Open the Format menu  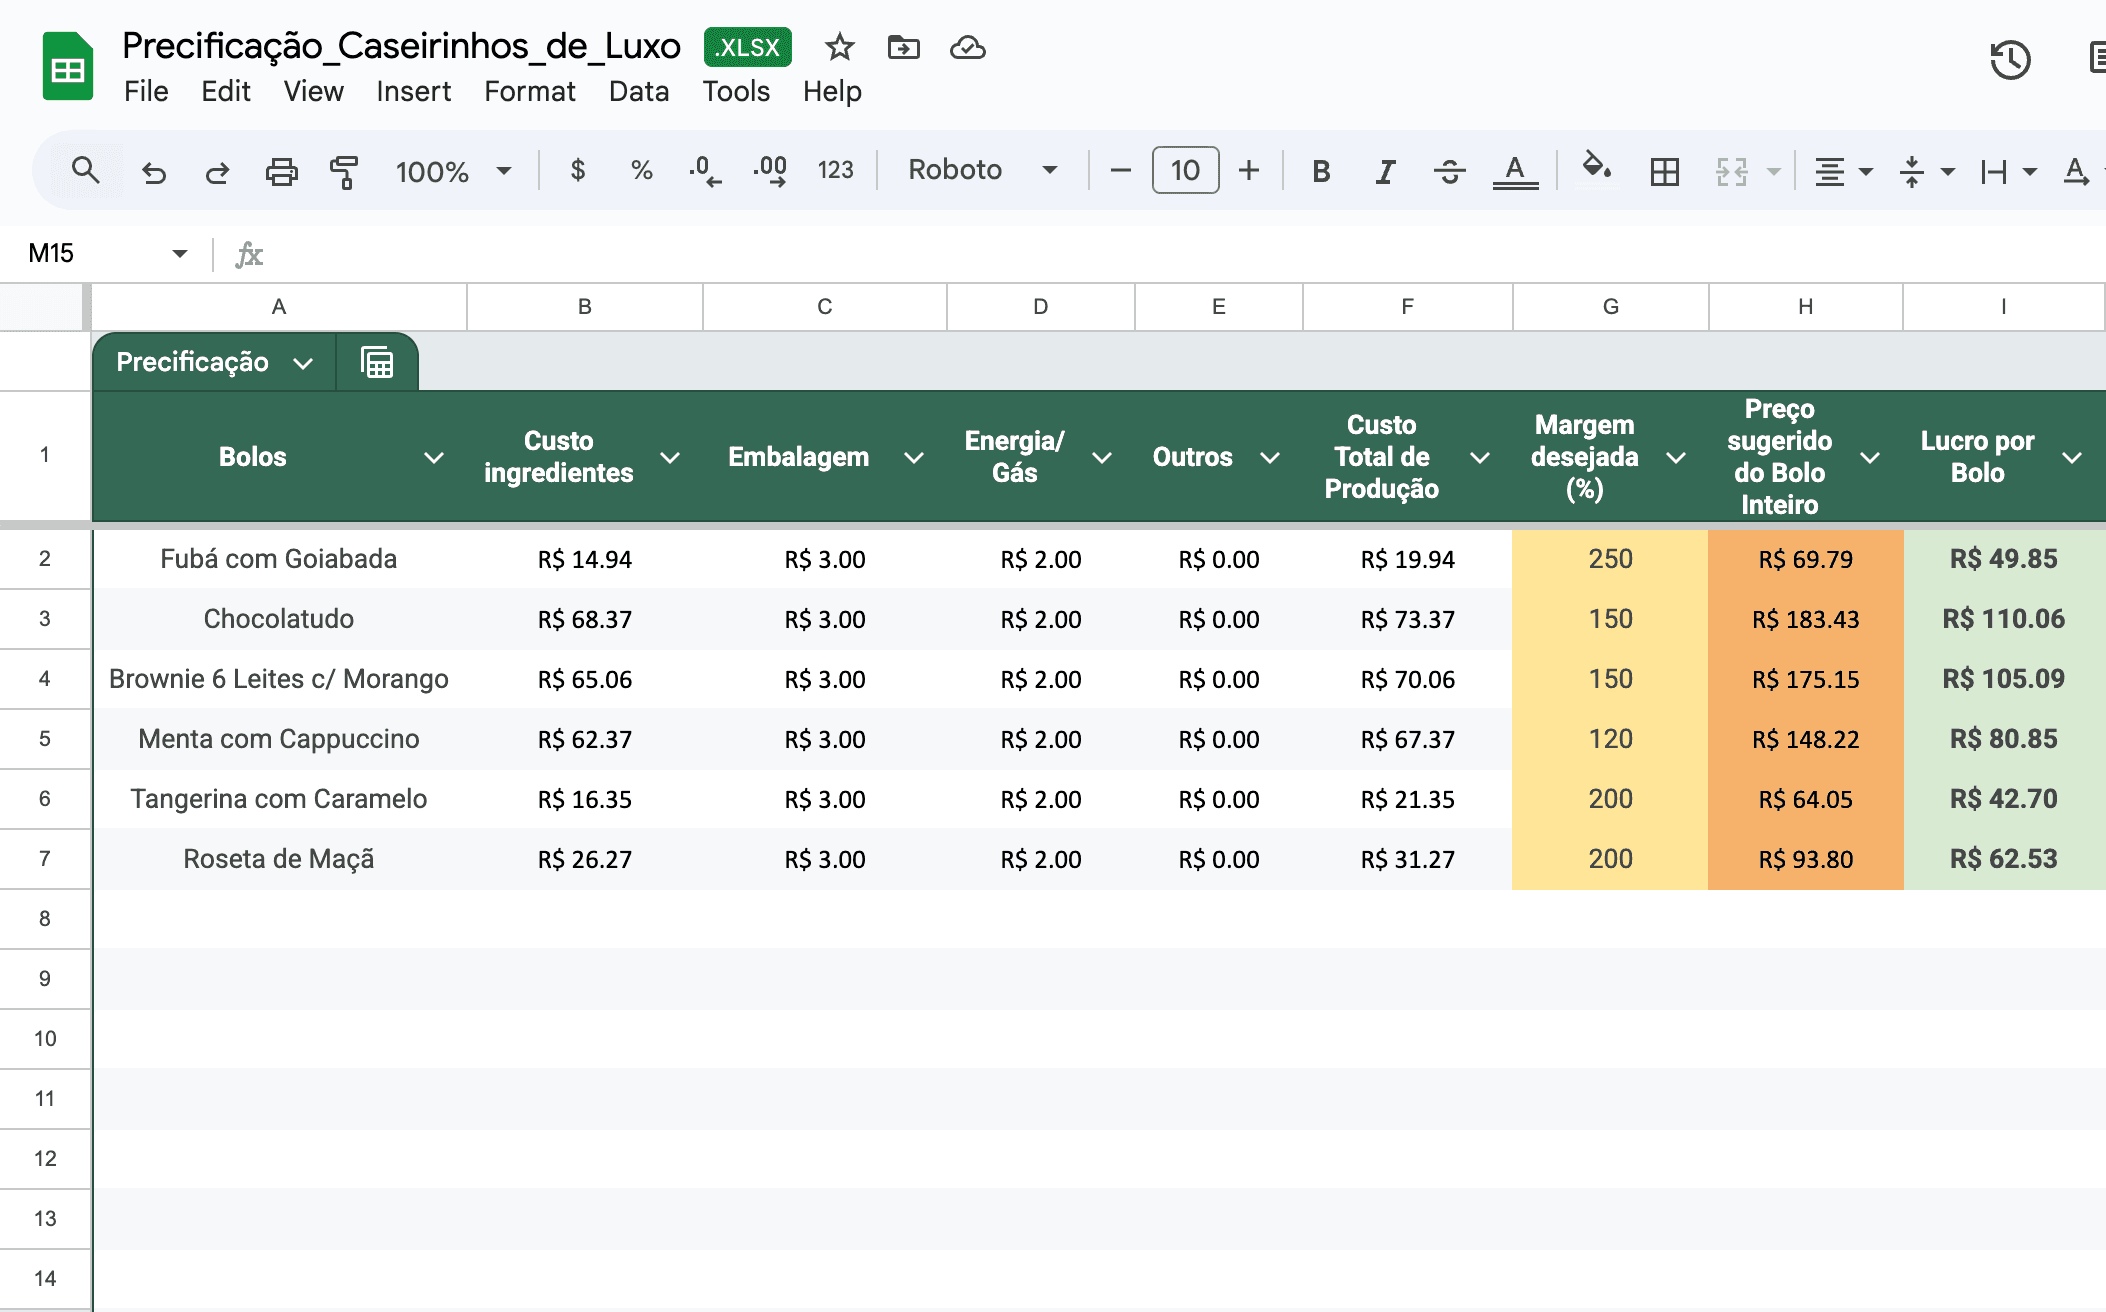(x=529, y=91)
